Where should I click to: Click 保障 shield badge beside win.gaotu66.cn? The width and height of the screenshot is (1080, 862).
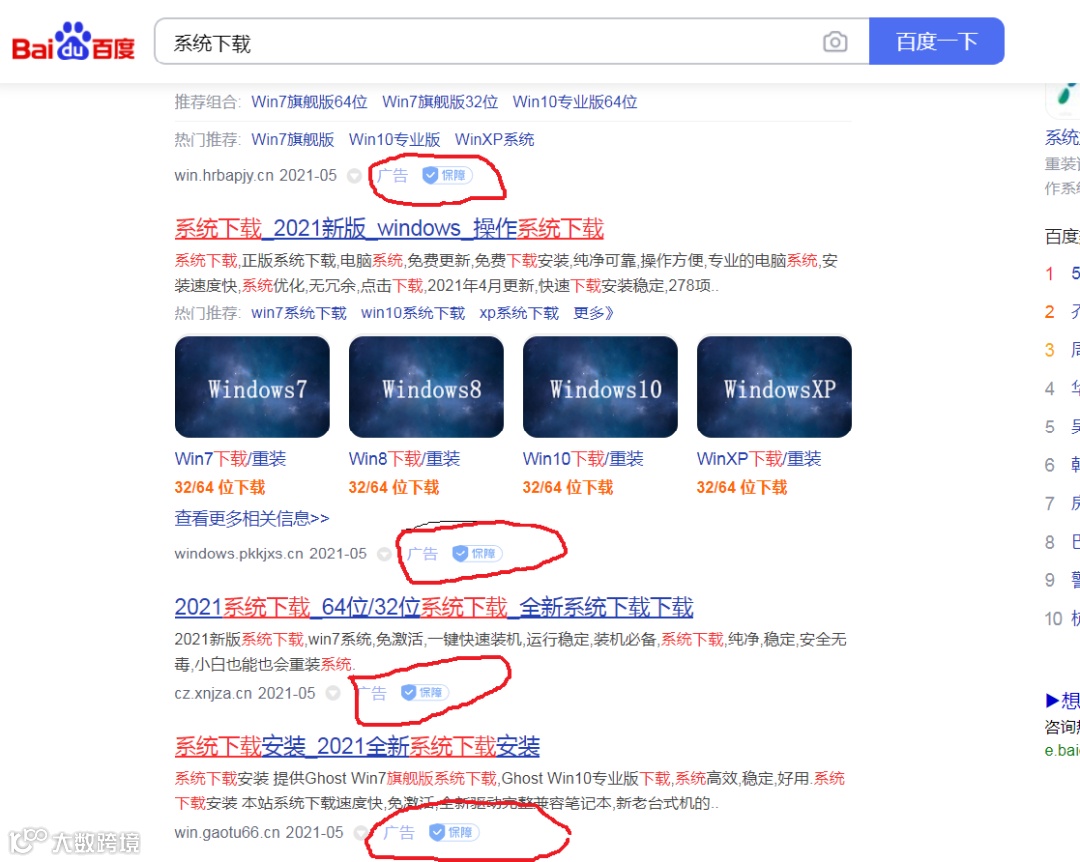pyautogui.click(x=454, y=832)
